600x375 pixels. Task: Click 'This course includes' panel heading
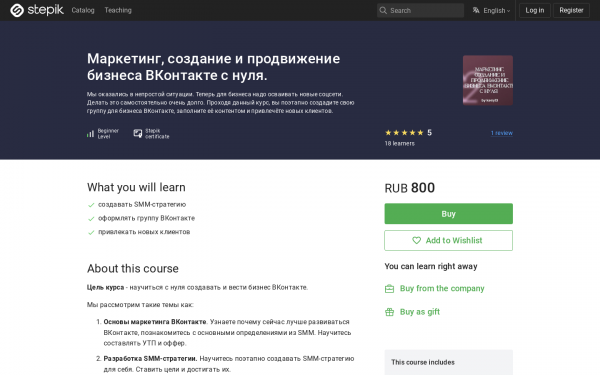[423, 362]
